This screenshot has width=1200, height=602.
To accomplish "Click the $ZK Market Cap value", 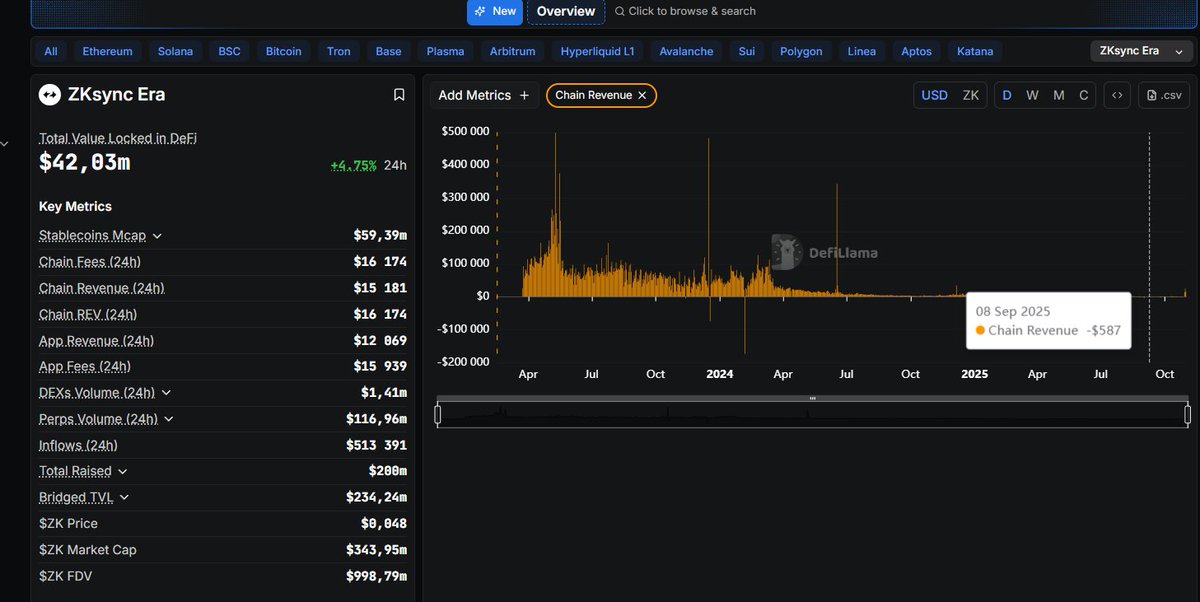I will pyautogui.click(x=377, y=549).
